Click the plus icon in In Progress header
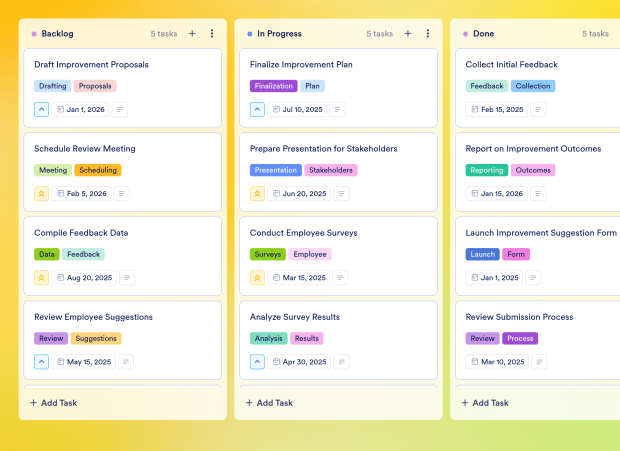The image size is (620, 451). point(408,33)
